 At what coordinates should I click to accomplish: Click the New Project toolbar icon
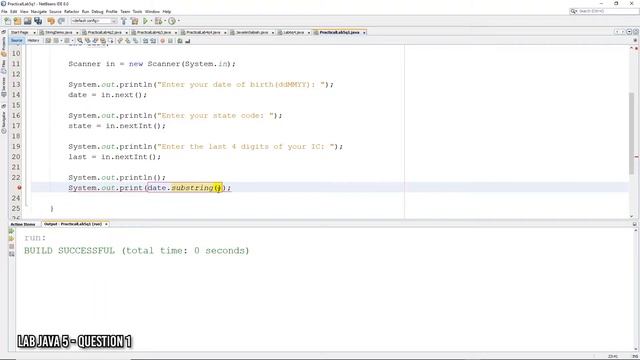pos(17,21)
